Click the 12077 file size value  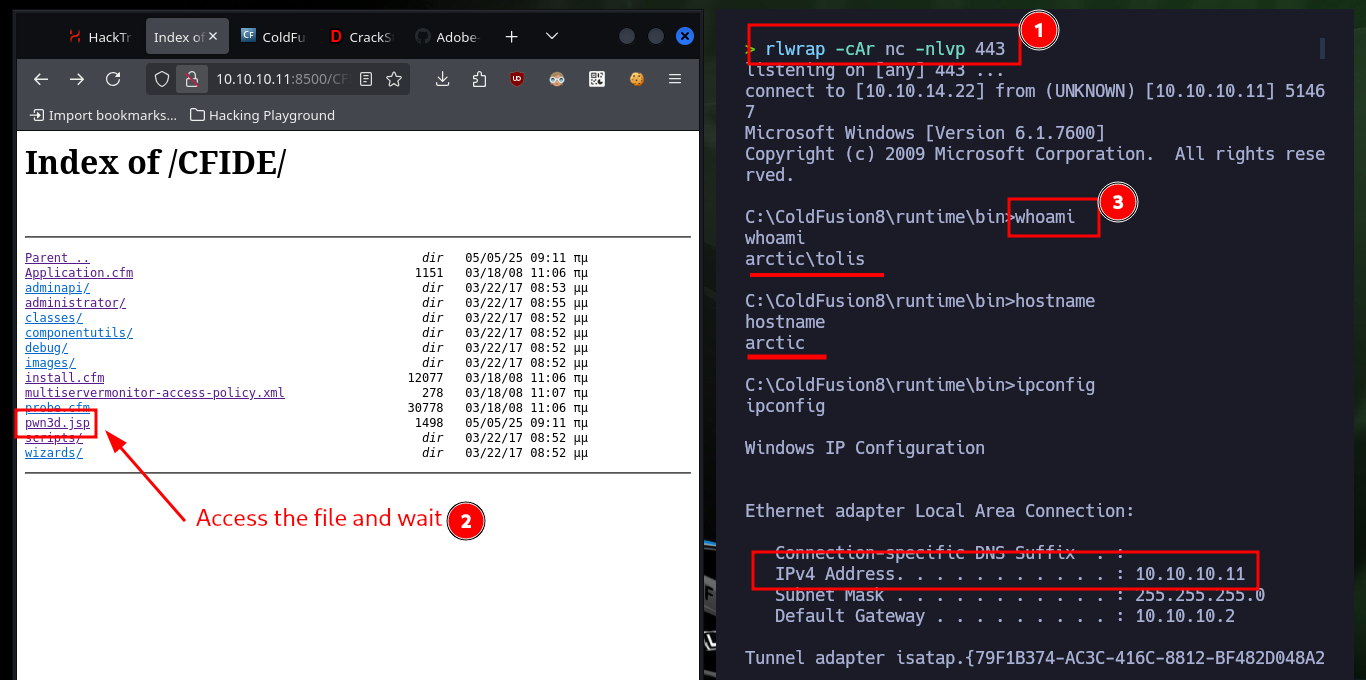425,378
